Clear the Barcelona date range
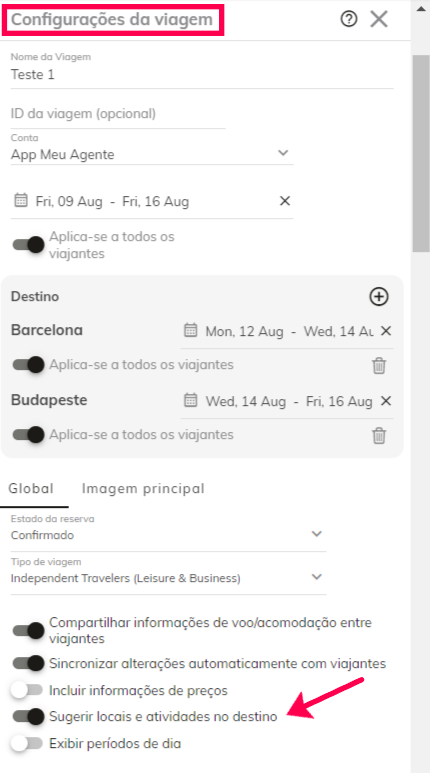Viewport: 430px width, 773px height. pos(386,331)
